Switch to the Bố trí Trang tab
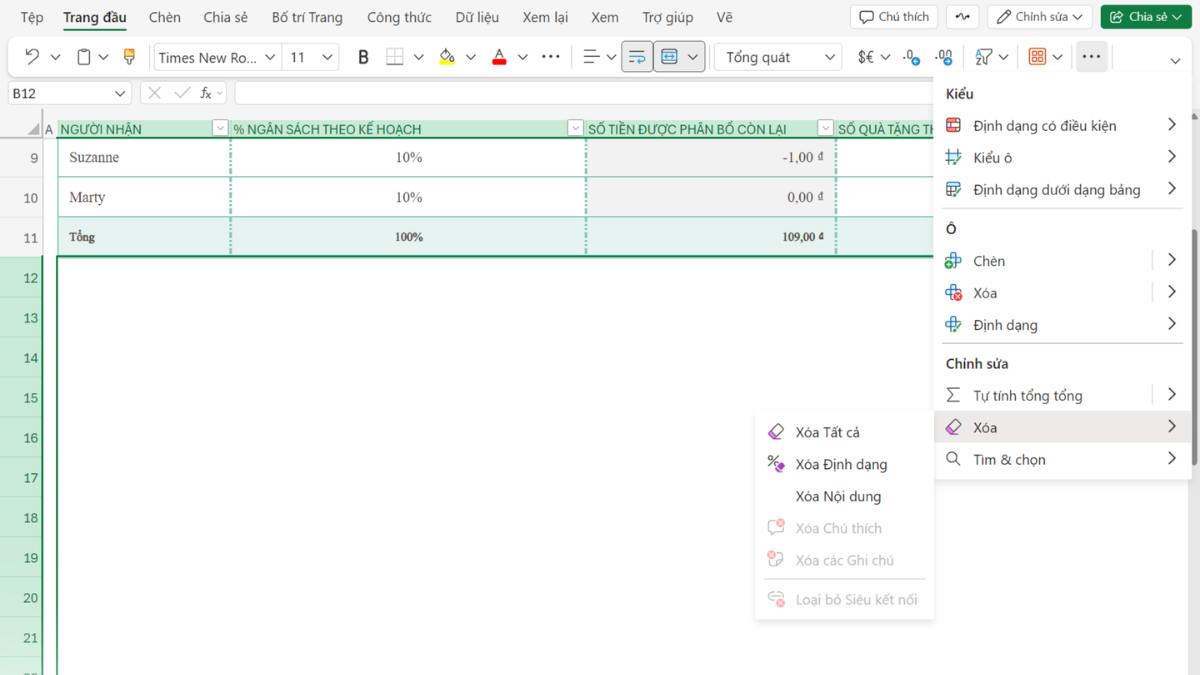The height and width of the screenshot is (675, 1200). coord(307,17)
